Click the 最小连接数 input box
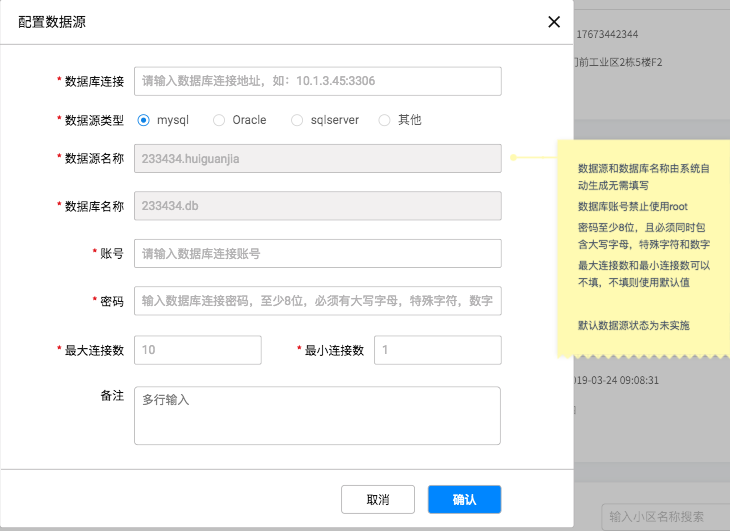This screenshot has width=730, height=531. [437, 350]
